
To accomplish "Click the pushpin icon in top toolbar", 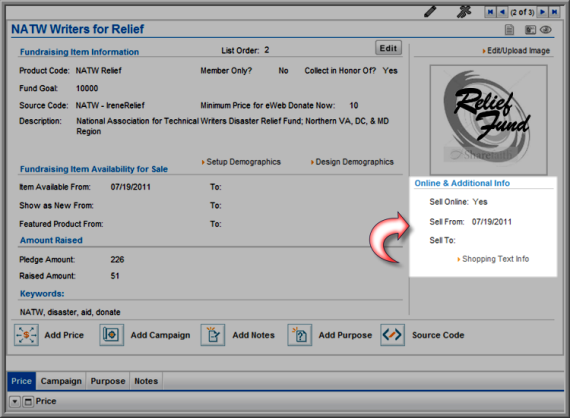I will (464, 12).
